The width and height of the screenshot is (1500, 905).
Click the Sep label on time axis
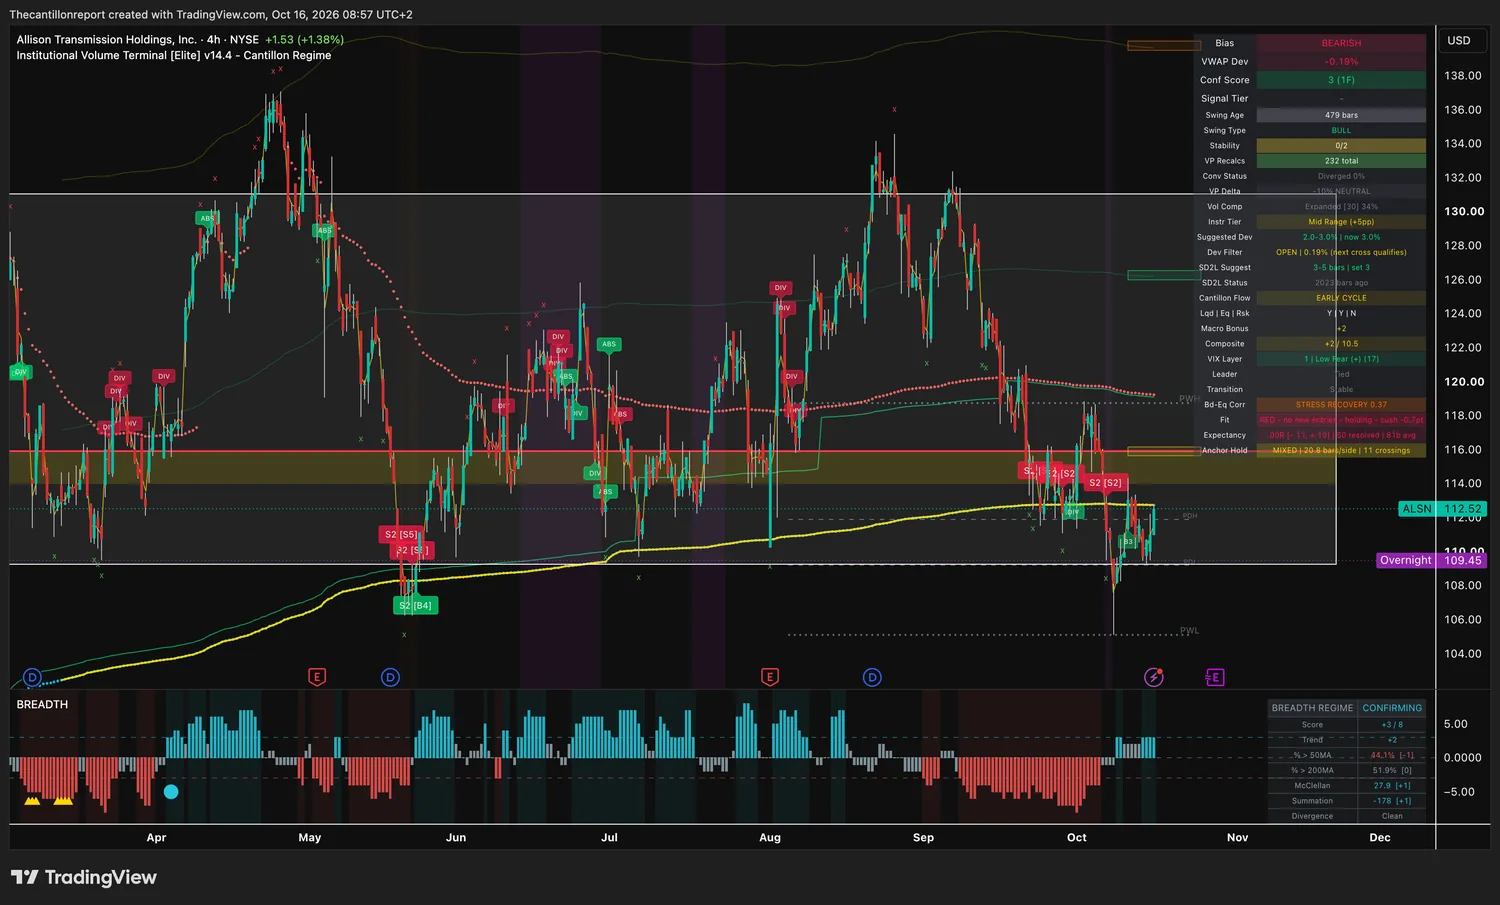[x=923, y=838]
